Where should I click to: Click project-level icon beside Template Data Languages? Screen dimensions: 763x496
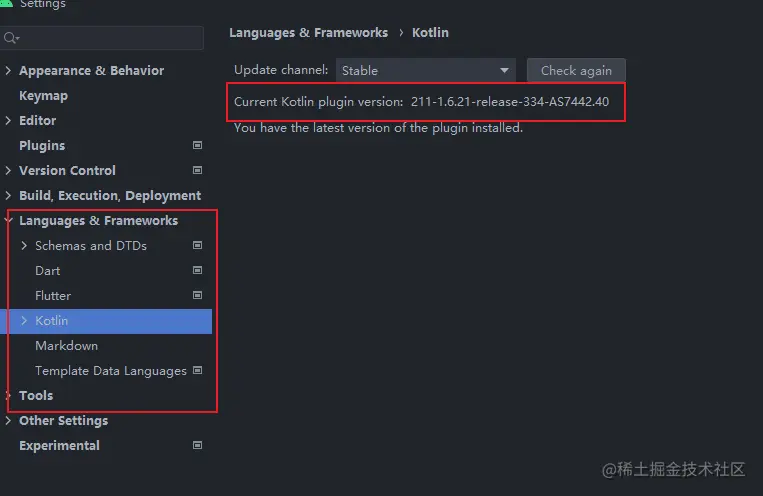197,370
